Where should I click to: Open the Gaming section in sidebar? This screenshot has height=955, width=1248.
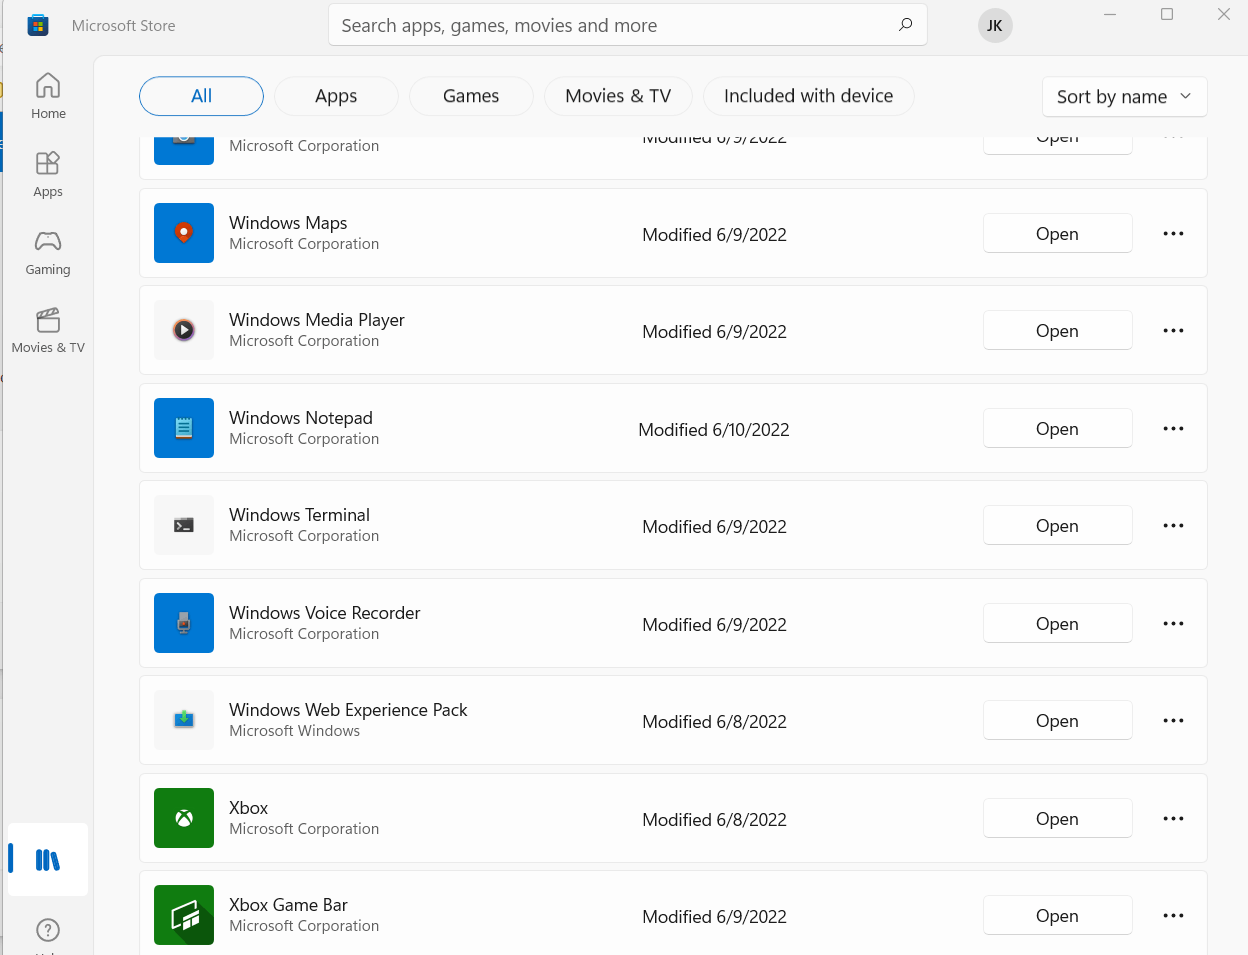48,252
